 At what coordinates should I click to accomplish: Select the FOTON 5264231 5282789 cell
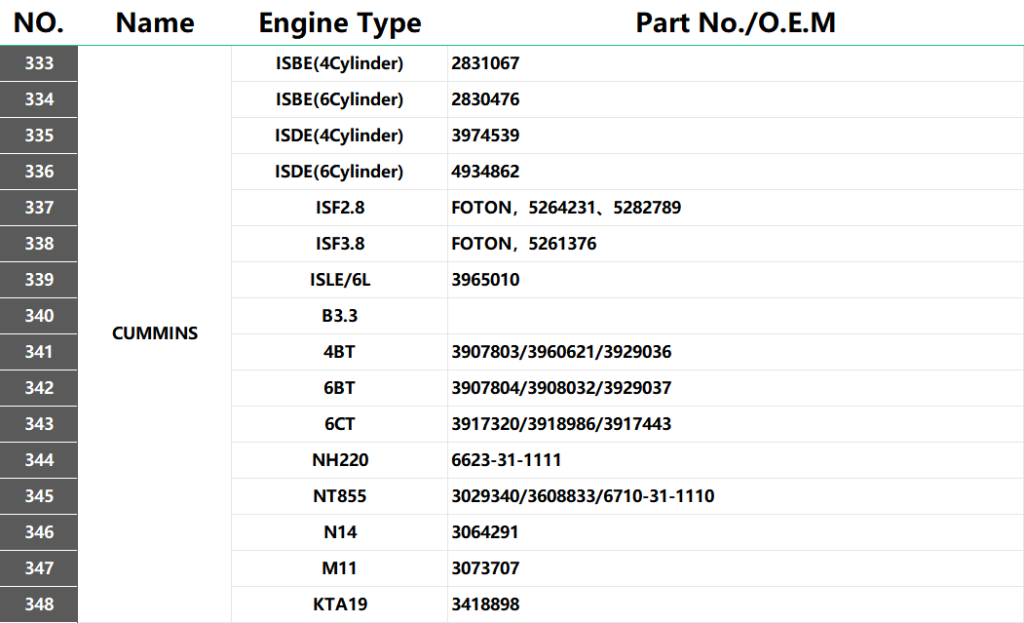pos(735,208)
